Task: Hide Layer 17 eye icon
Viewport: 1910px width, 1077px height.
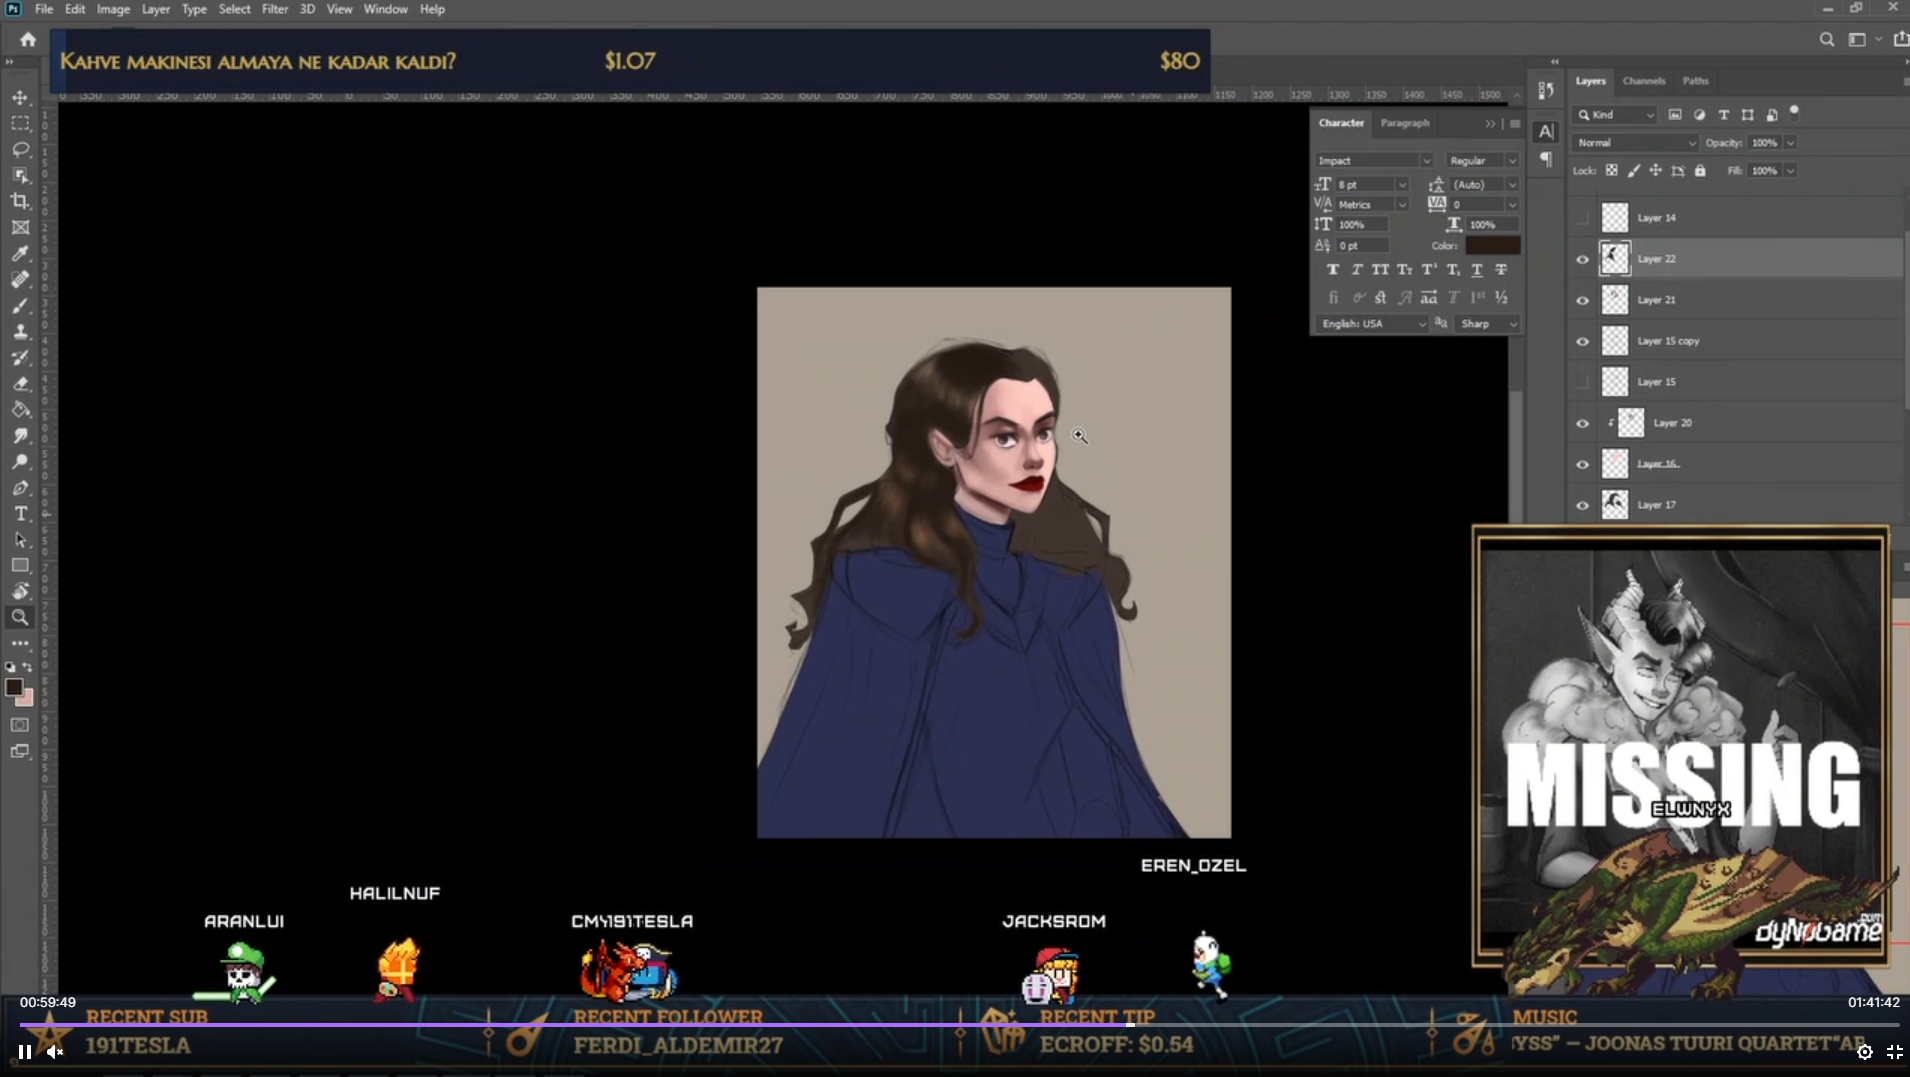Action: click(x=1582, y=505)
